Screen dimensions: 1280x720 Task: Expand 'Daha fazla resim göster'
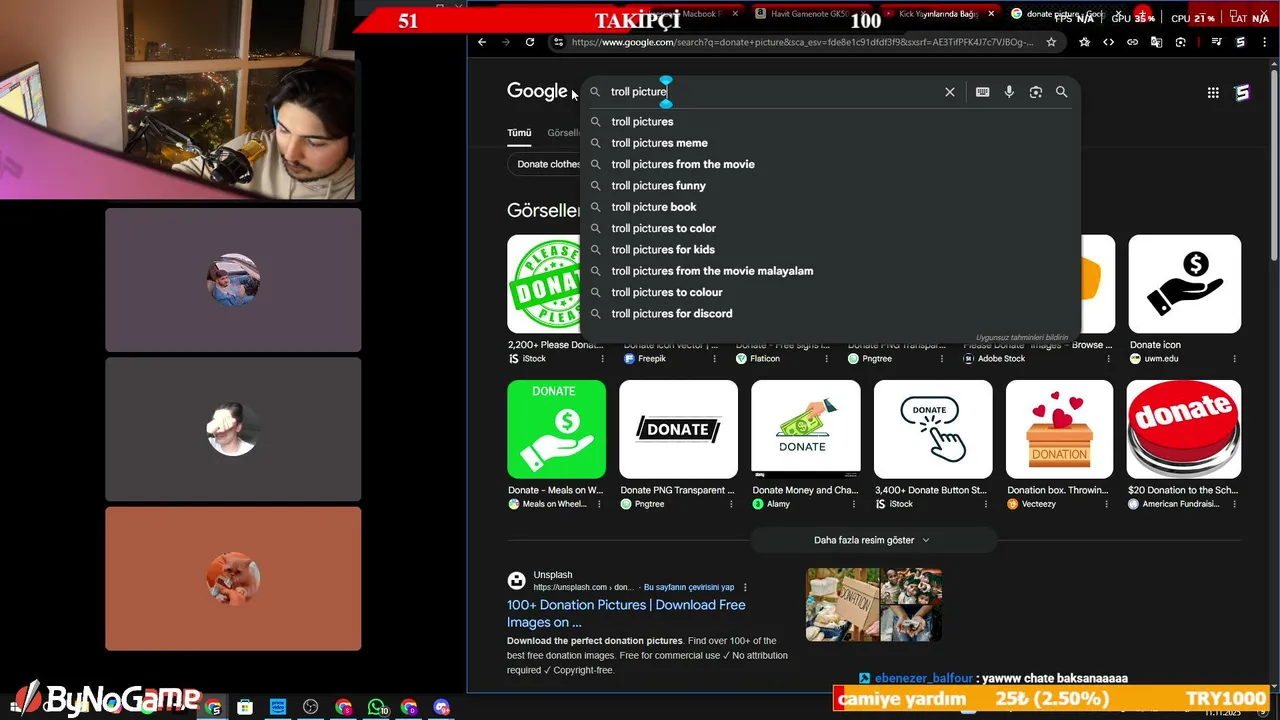point(873,540)
